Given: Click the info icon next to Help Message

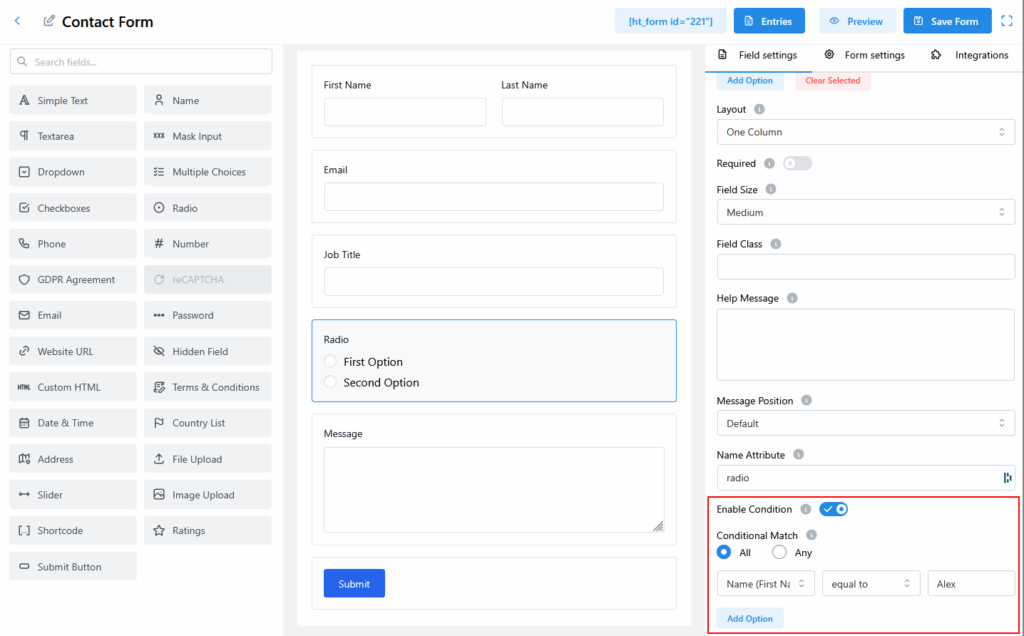Looking at the screenshot, I should [792, 298].
